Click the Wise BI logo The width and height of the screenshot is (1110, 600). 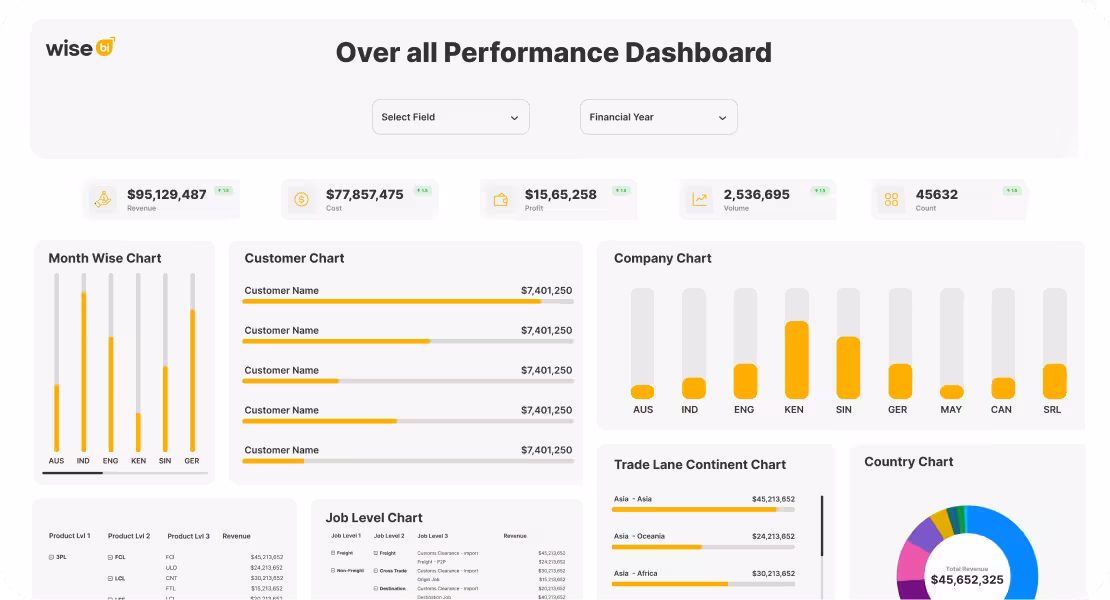pyautogui.click(x=80, y=48)
